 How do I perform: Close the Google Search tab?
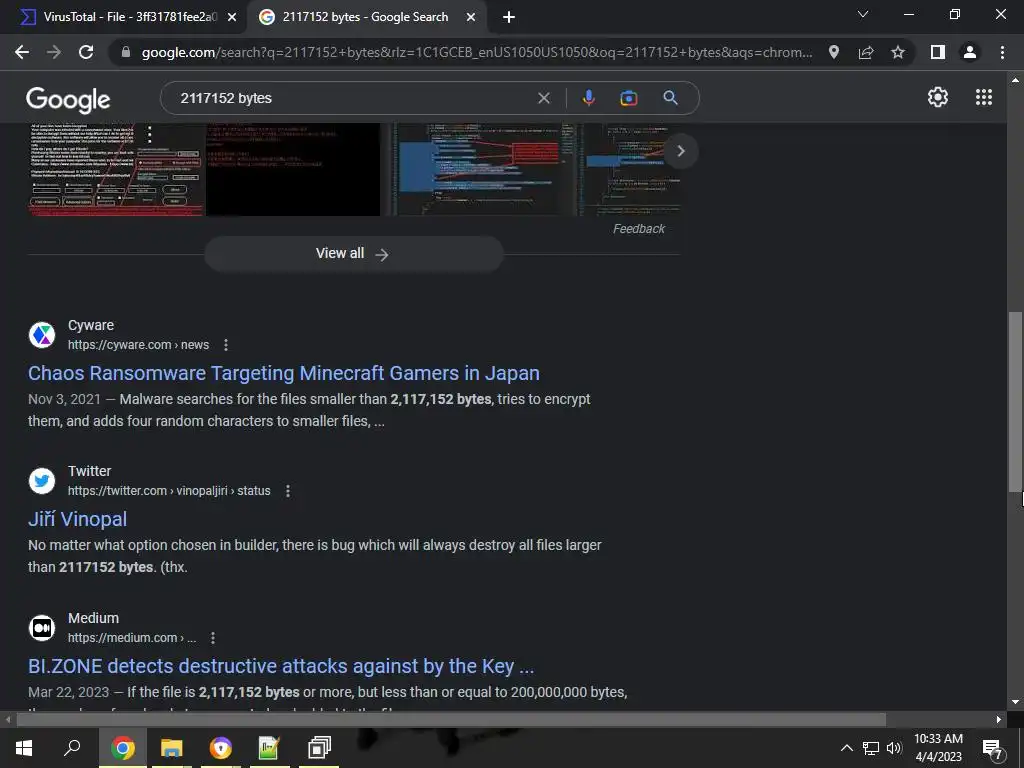click(x=471, y=18)
